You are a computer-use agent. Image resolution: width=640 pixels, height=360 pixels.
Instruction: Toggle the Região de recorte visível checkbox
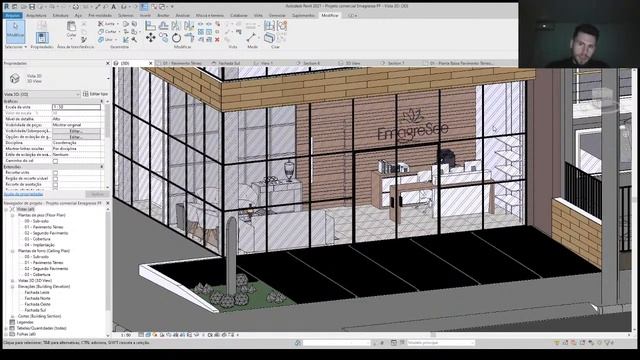[55, 179]
